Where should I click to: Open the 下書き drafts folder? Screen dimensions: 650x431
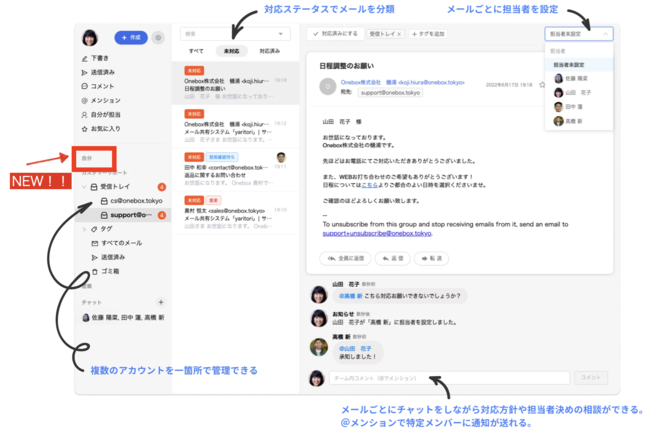click(x=102, y=59)
